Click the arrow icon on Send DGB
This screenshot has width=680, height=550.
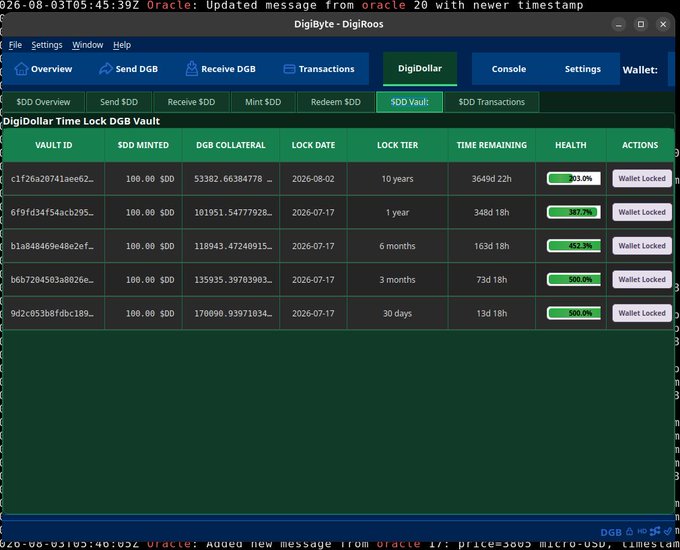(105, 69)
